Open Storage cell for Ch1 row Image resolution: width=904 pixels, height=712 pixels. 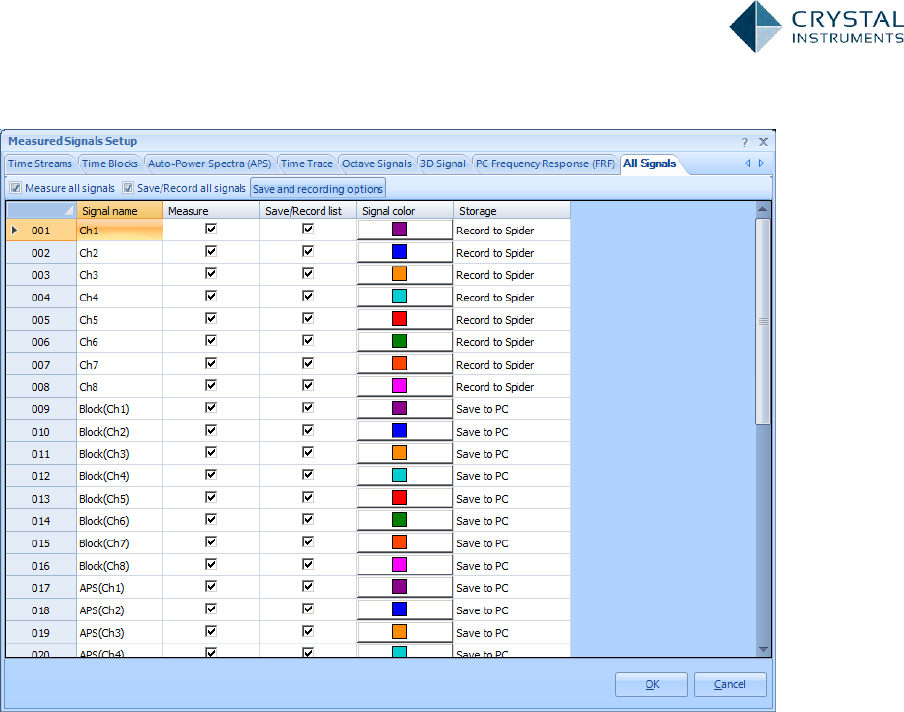click(511, 230)
